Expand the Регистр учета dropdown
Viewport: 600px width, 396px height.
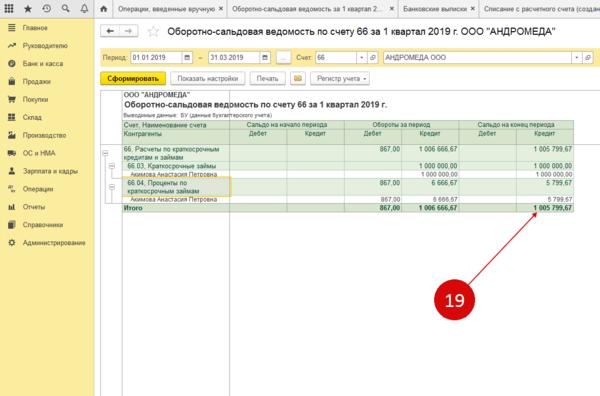pos(340,78)
